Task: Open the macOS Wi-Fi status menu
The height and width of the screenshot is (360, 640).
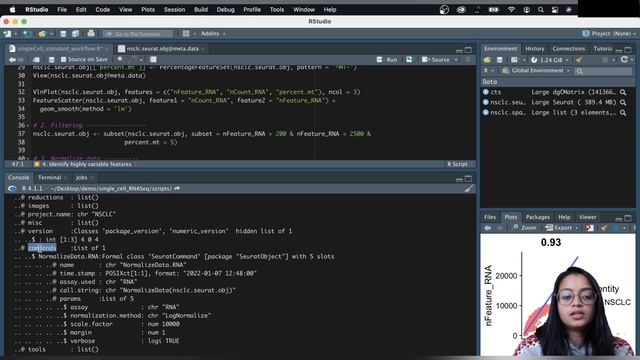Action: [511, 10]
